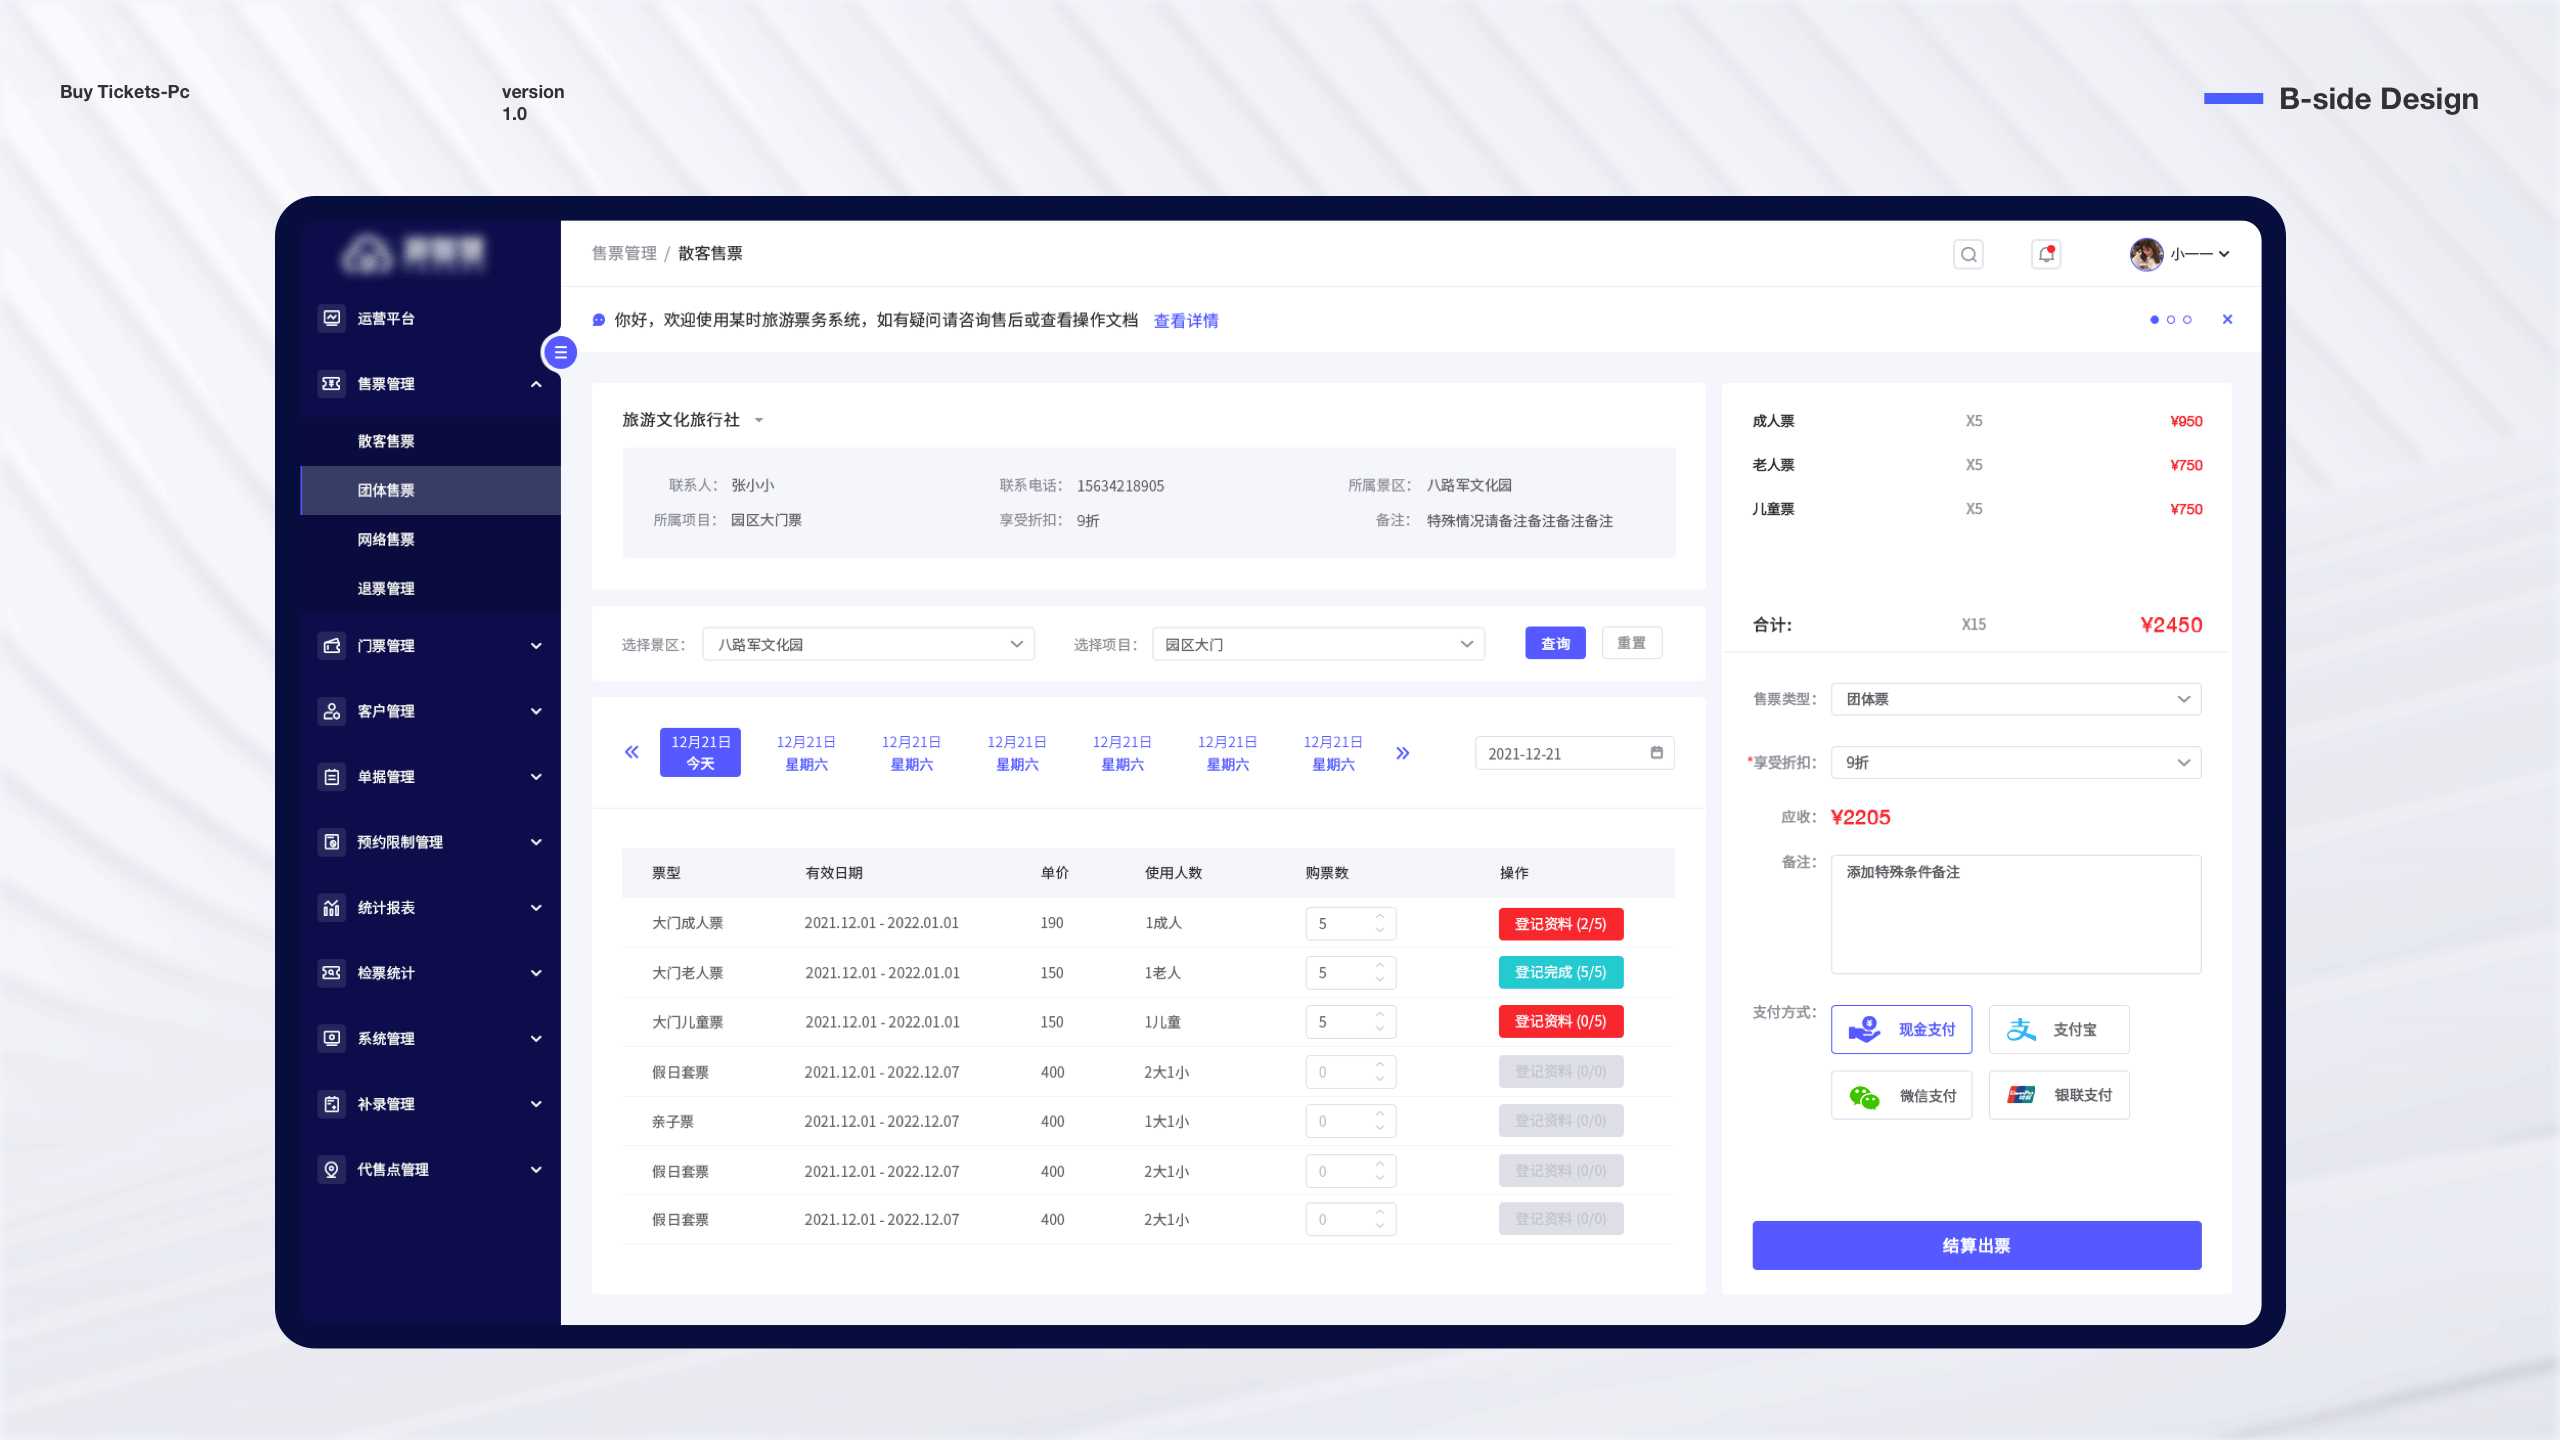Open the 享受折扣 9折 dropdown
The image size is (2560, 1440).
coord(2015,762)
